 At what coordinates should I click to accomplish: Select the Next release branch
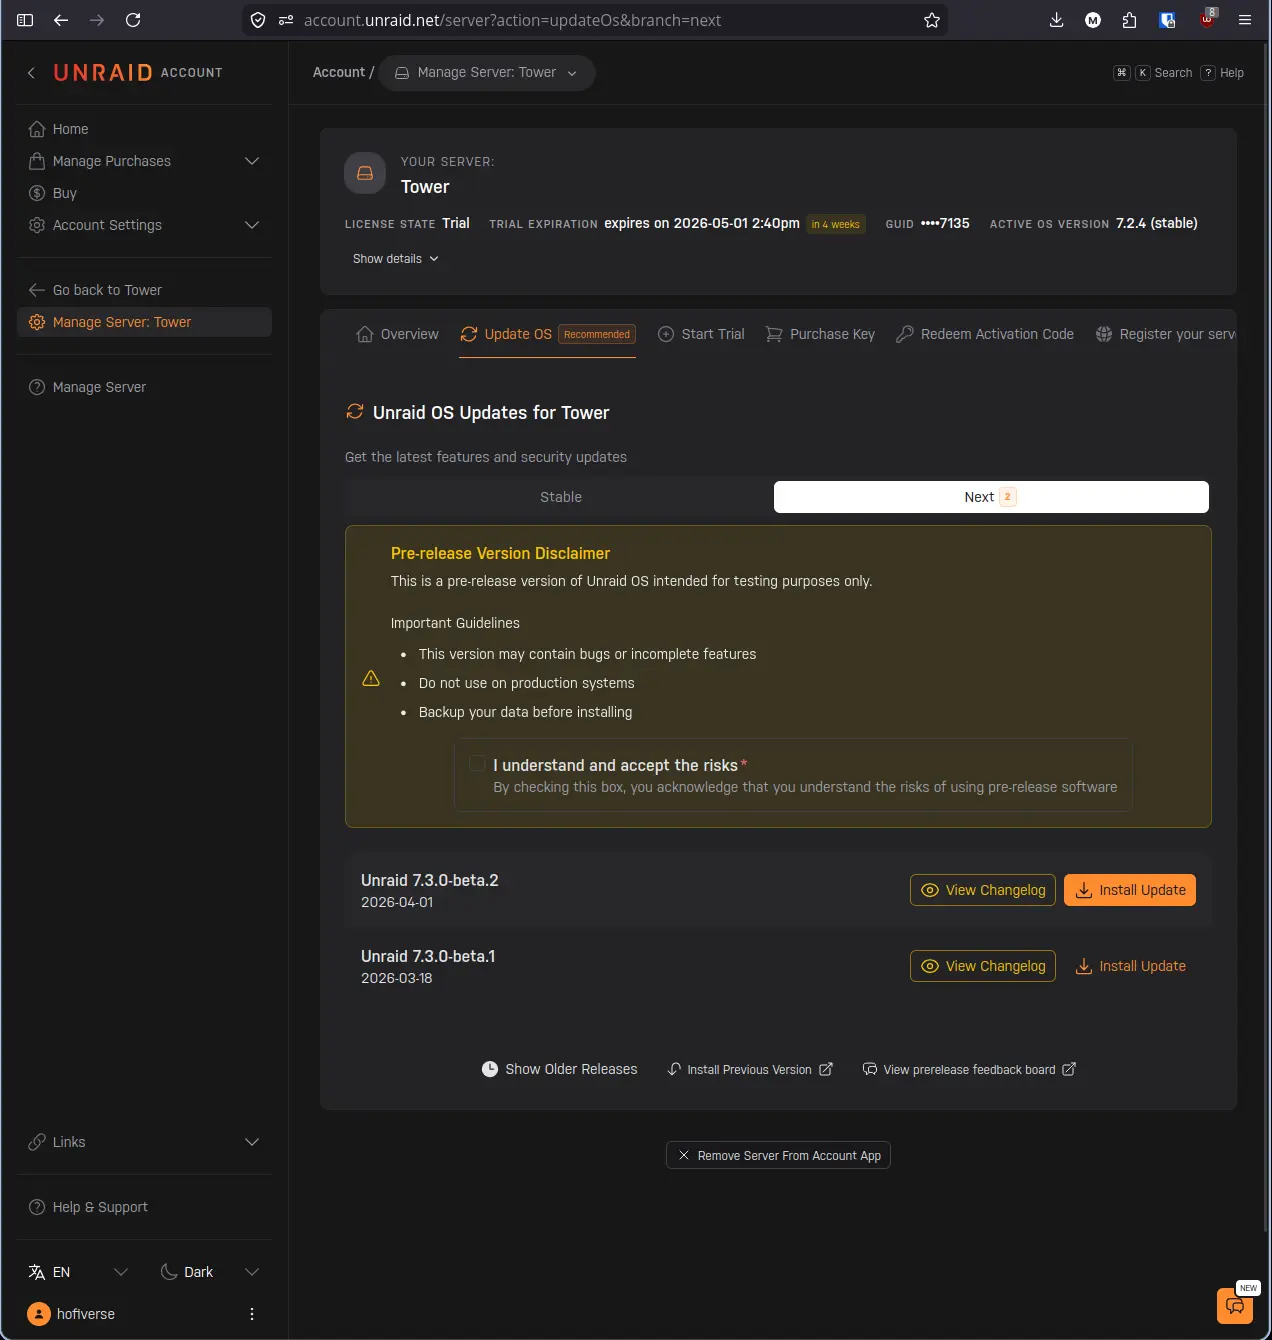point(991,497)
